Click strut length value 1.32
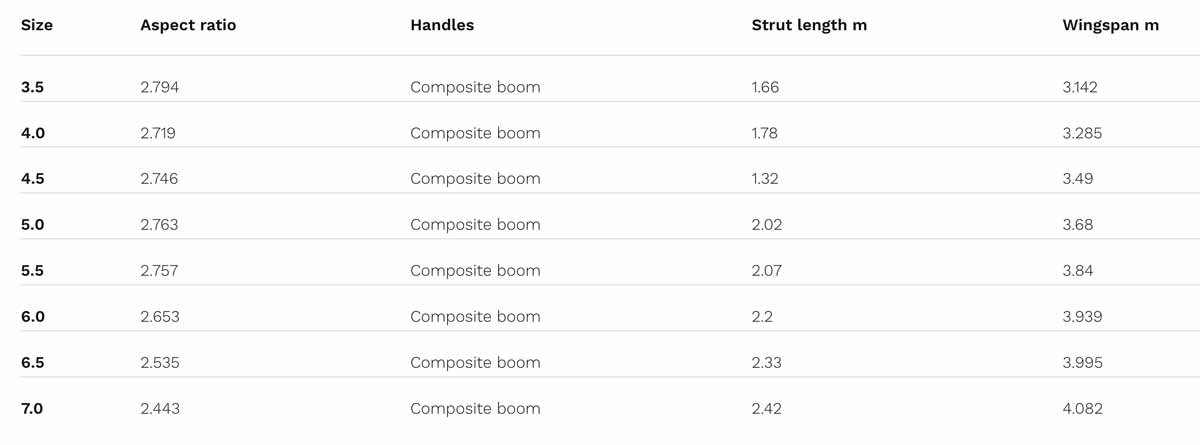This screenshot has height=445, width=1200. pos(765,179)
